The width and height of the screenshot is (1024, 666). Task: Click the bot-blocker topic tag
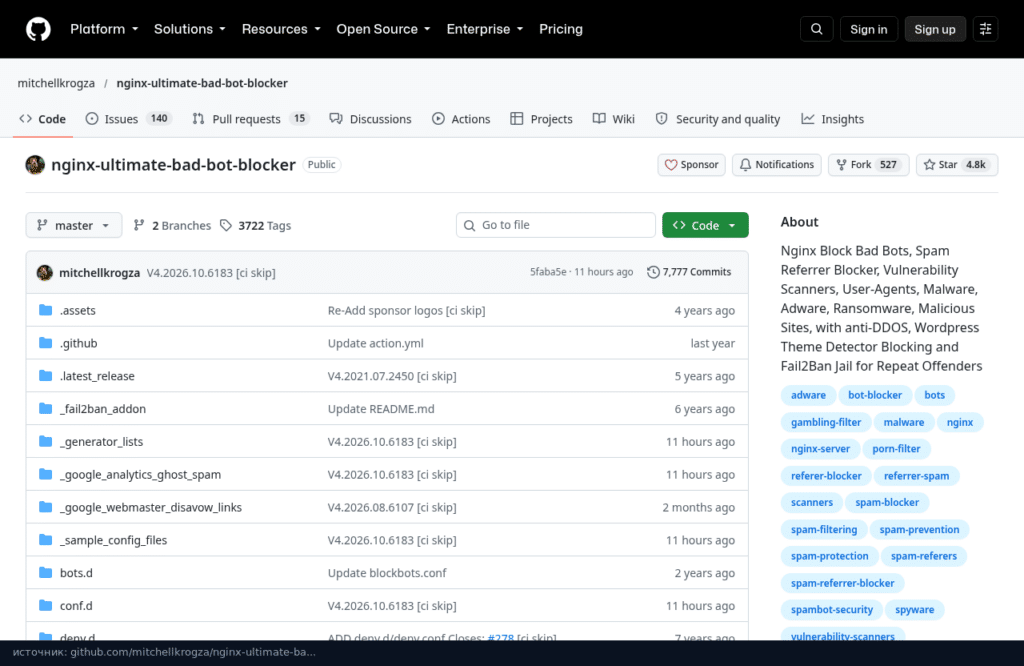tap(874, 395)
